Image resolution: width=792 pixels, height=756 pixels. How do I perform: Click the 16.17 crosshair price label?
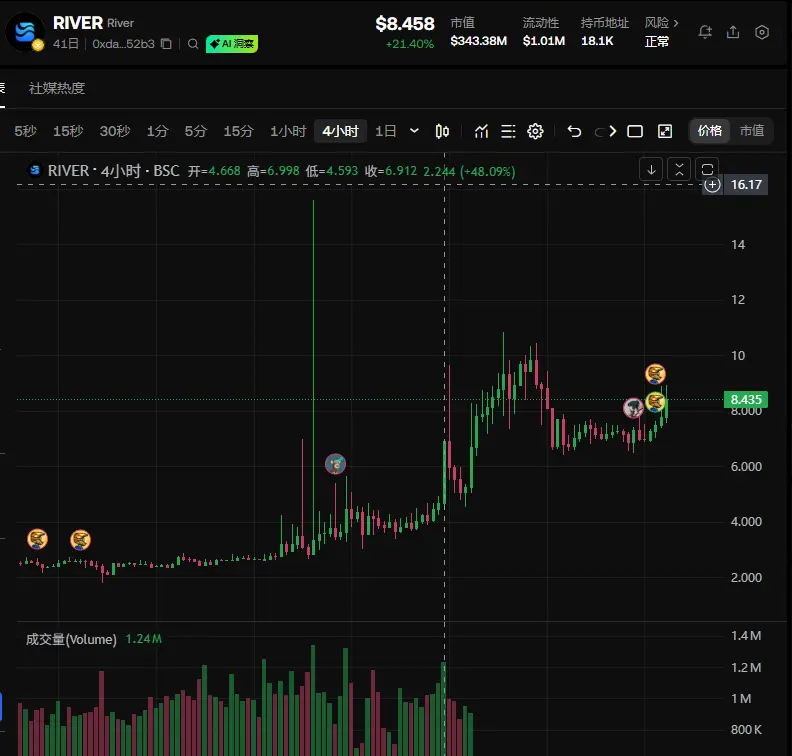[746, 185]
